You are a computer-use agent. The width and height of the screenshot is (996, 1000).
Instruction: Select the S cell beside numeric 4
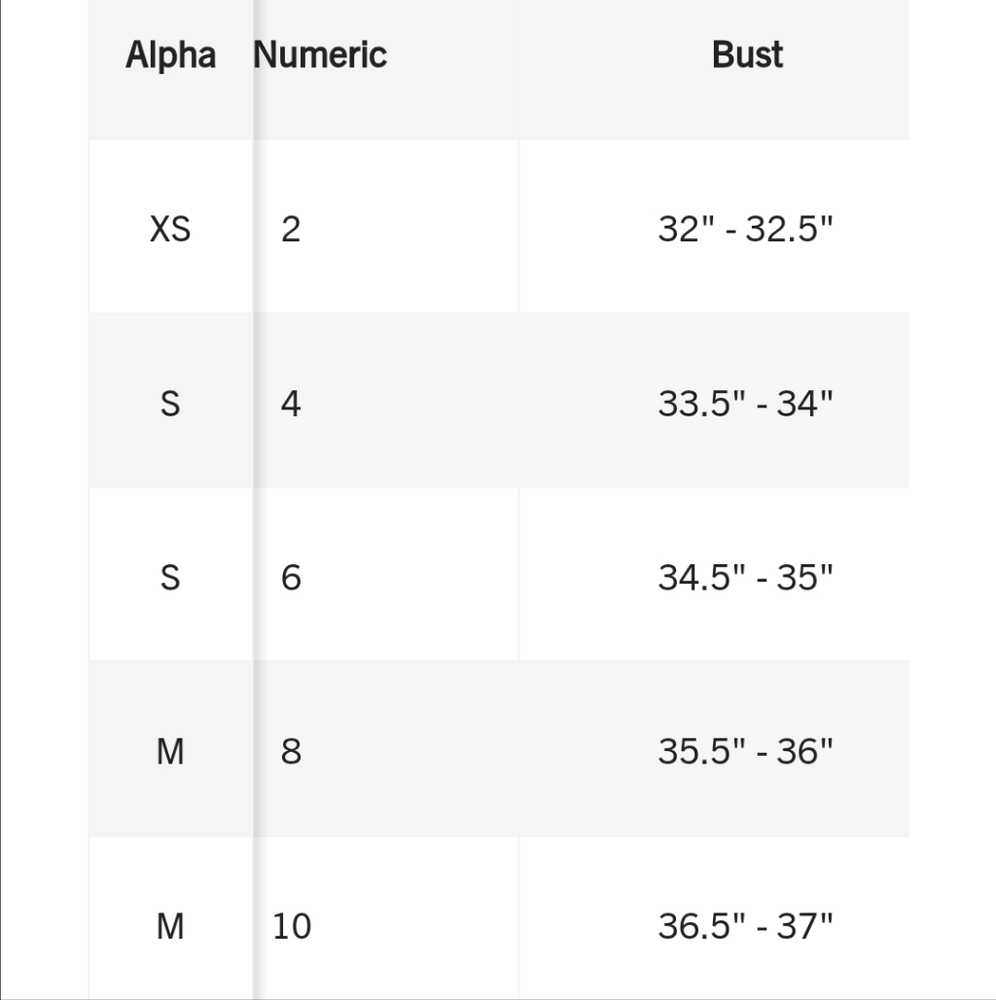coord(170,403)
